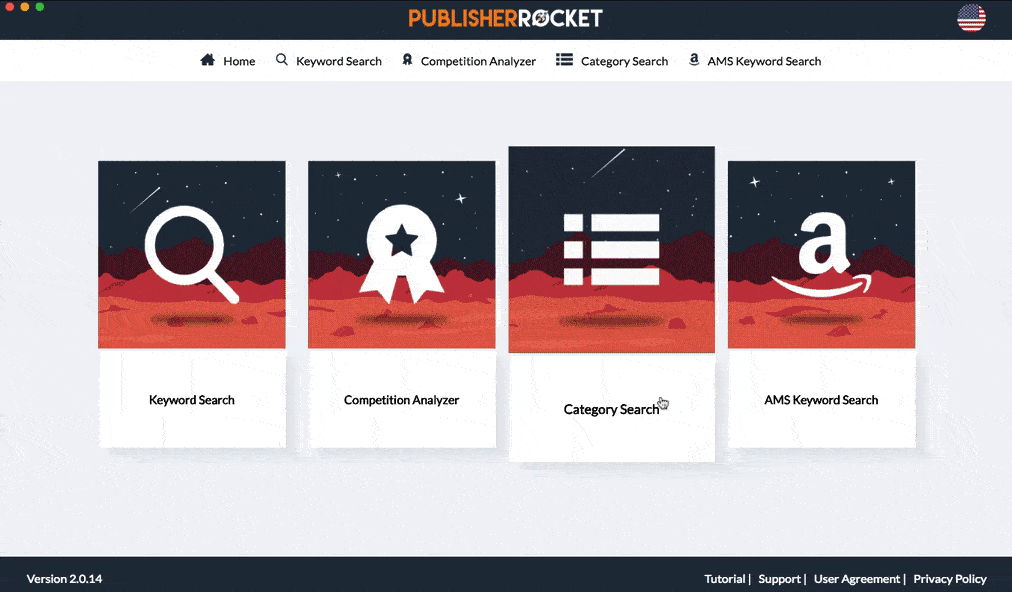
Task: Click the Home house icon in navigation
Action: (x=208, y=60)
